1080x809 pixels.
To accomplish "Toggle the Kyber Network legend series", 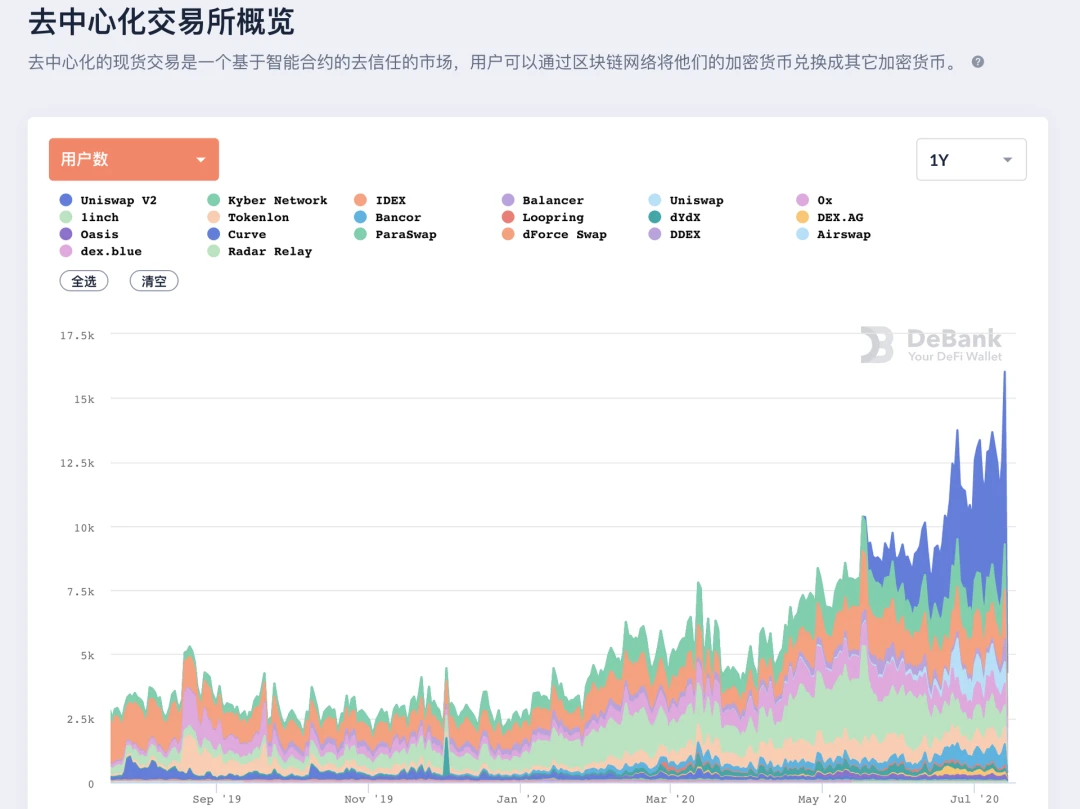I will pos(267,200).
